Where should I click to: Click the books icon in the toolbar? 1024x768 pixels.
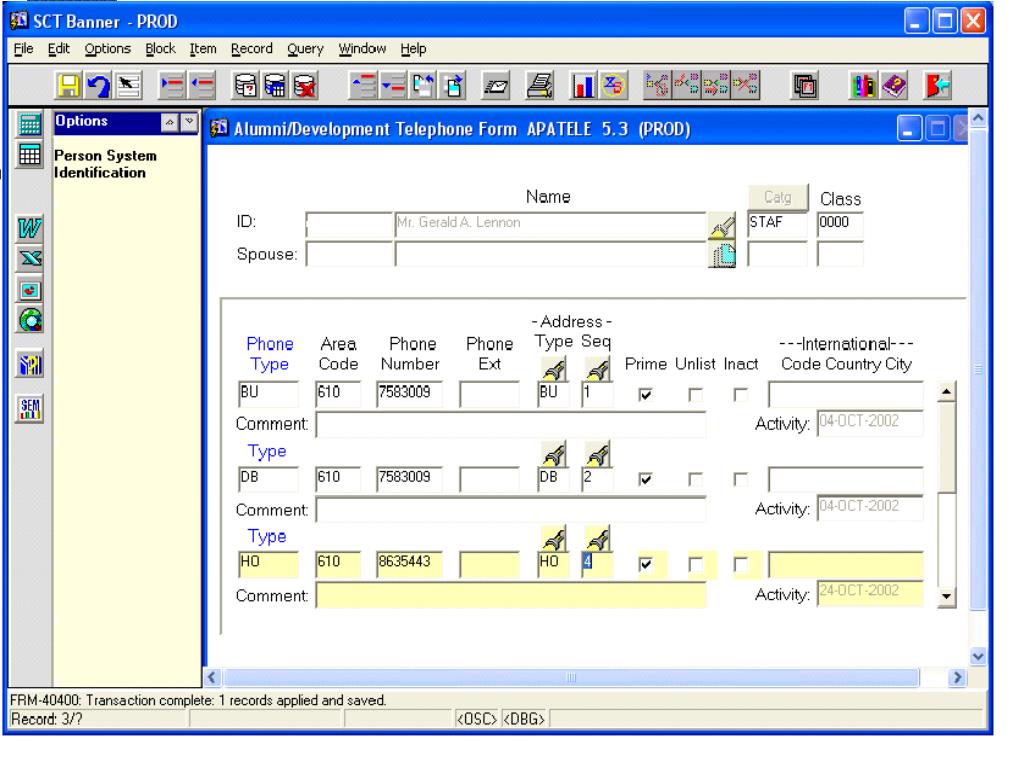pyautogui.click(x=863, y=86)
